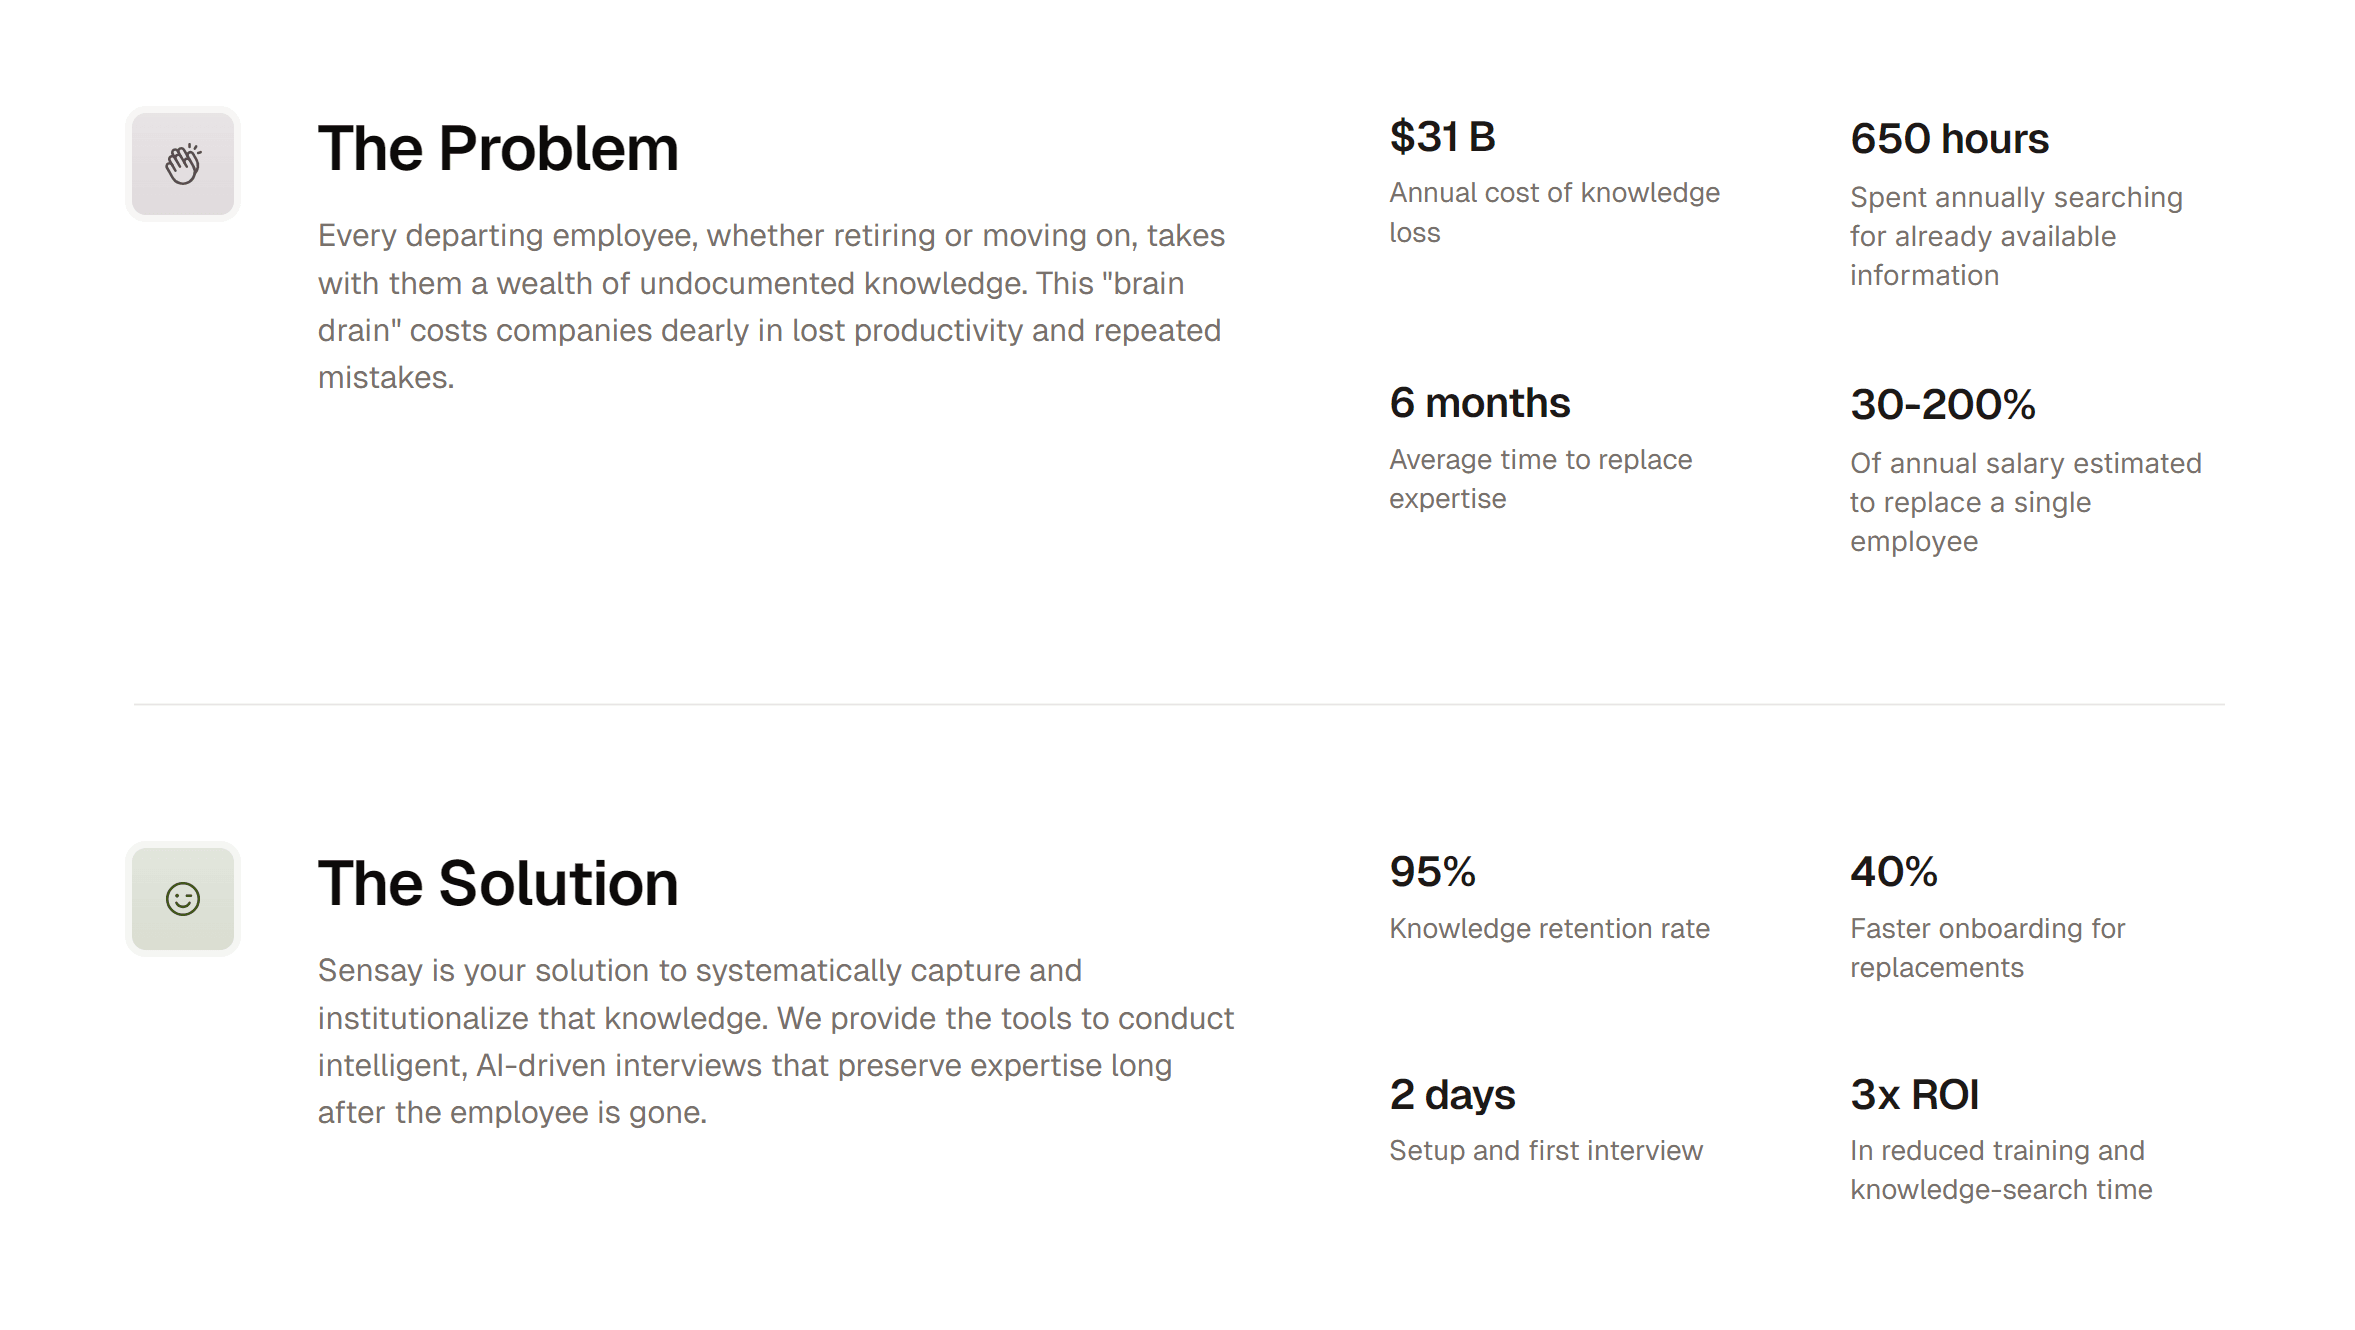Select the 30-200% statistic

(x=1942, y=405)
